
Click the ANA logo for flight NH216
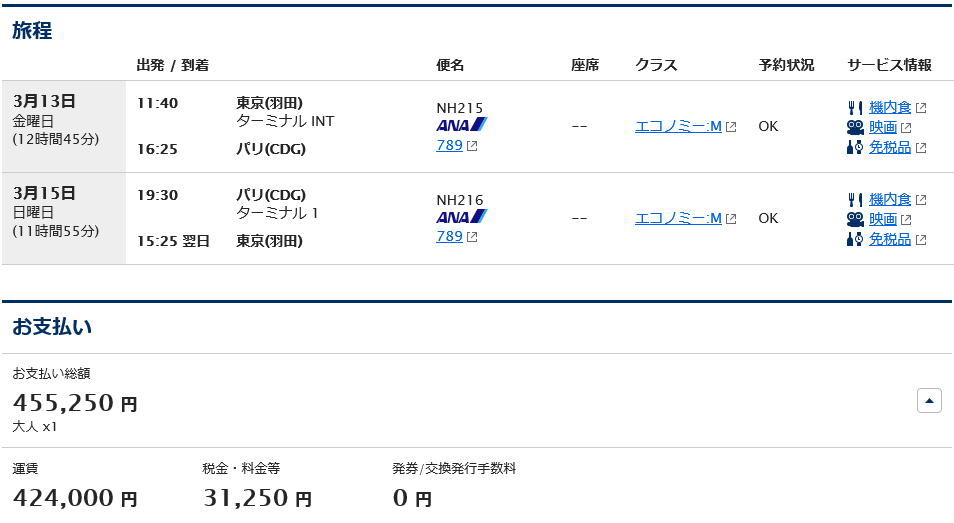[x=462, y=216]
